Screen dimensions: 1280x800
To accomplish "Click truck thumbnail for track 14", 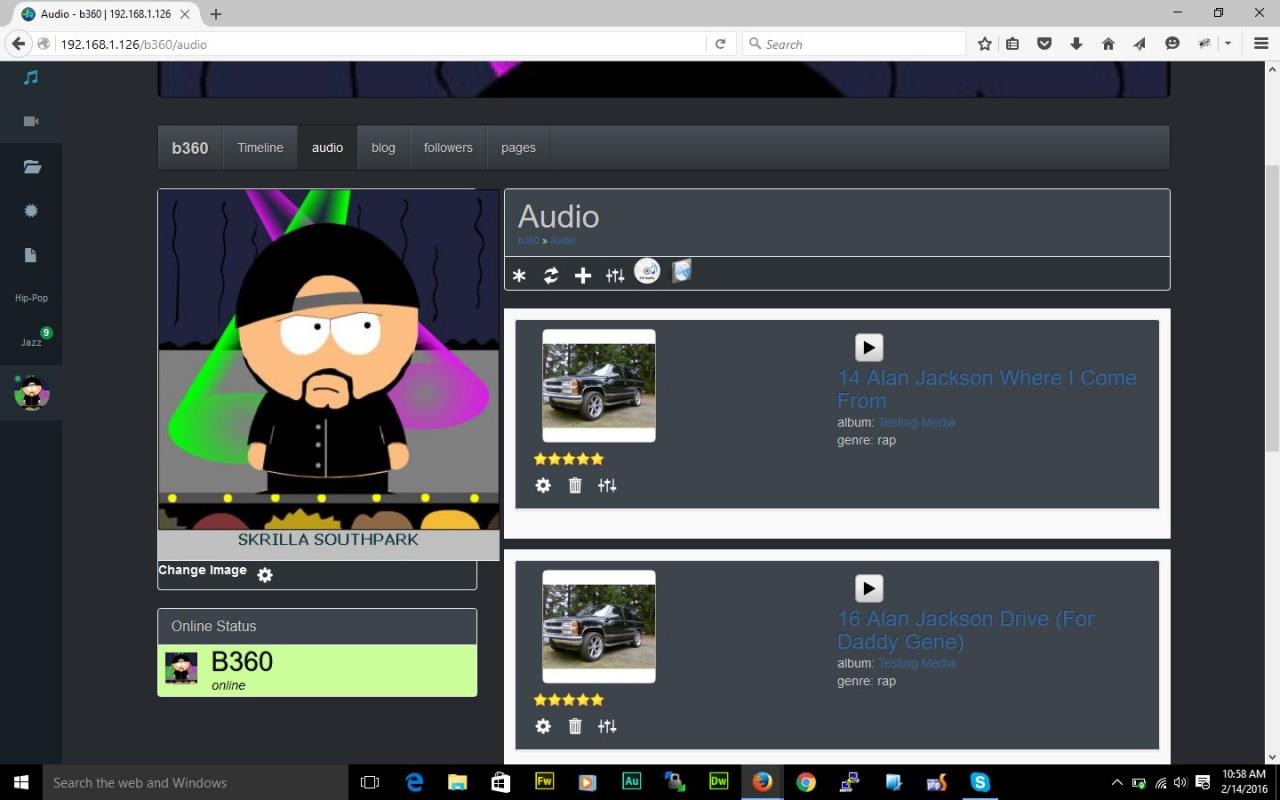I will pyautogui.click(x=599, y=386).
